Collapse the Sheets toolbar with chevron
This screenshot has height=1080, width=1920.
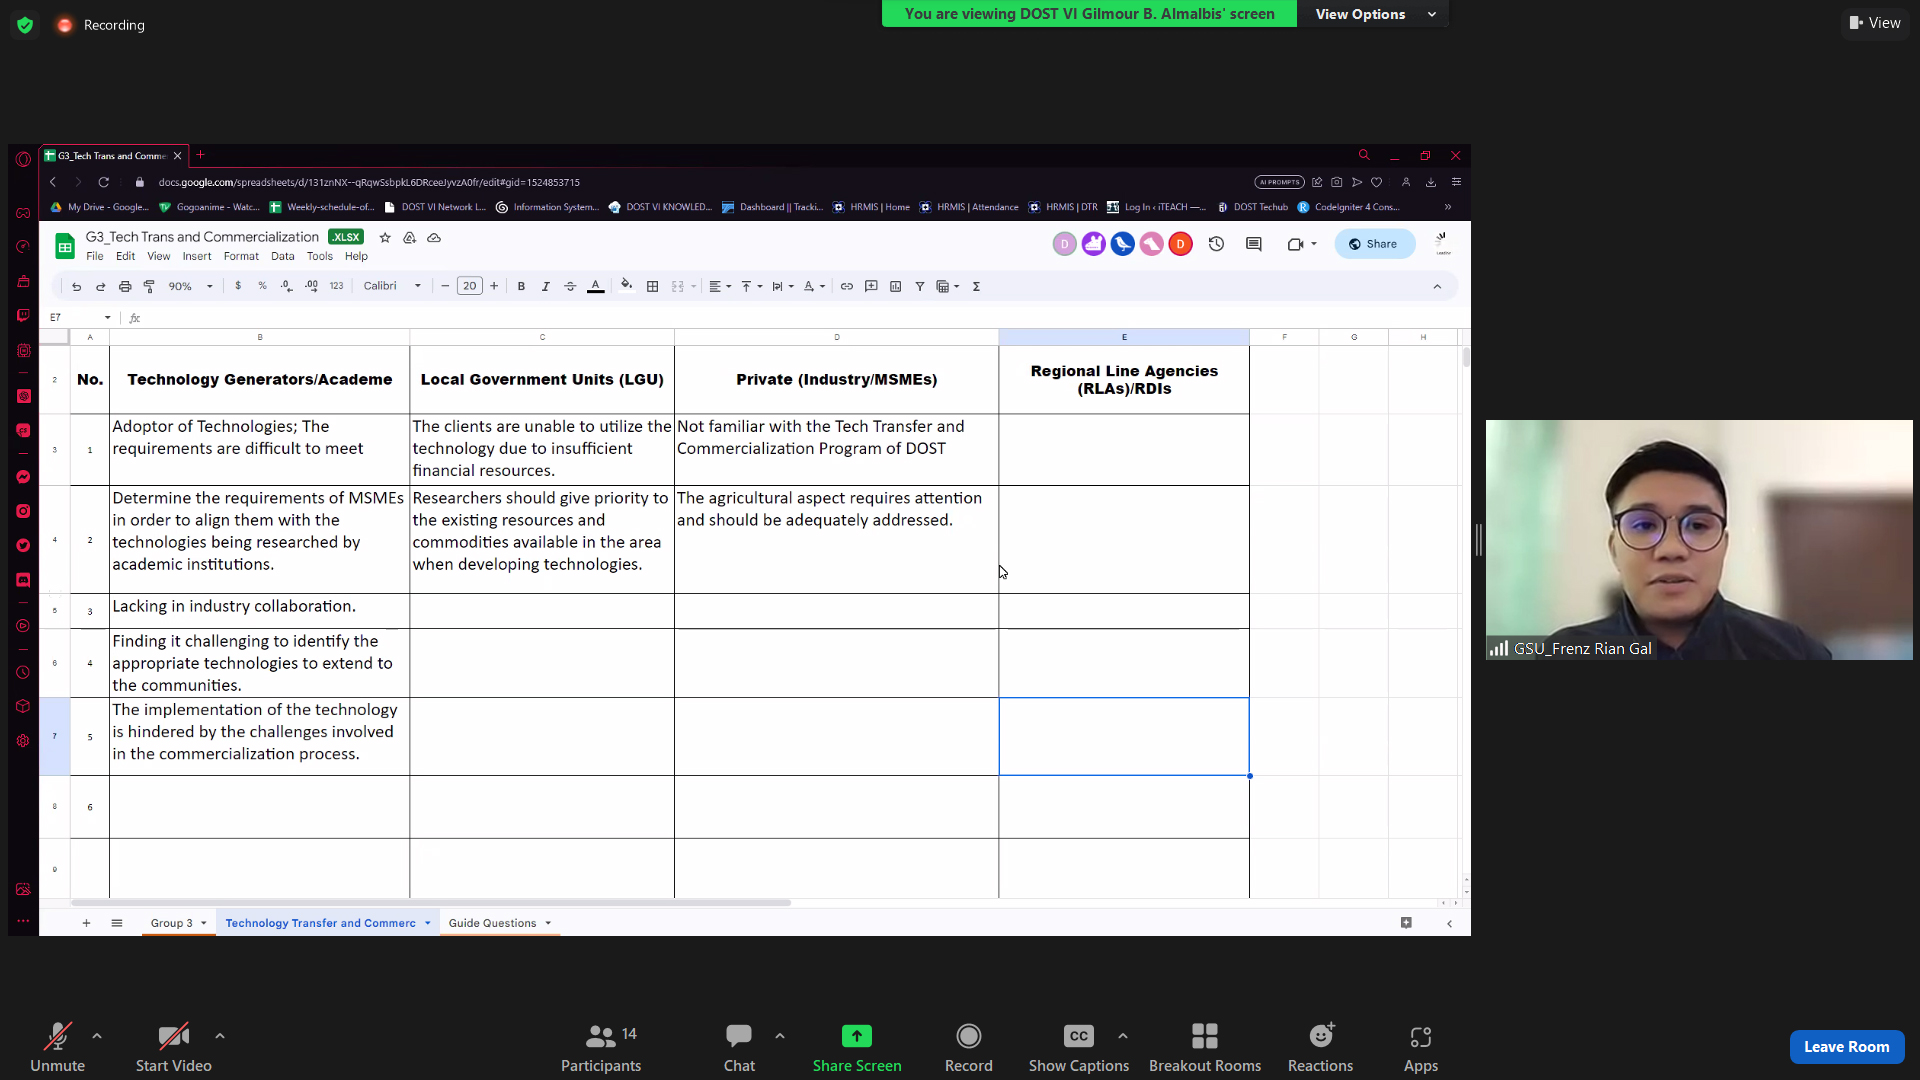pos(1437,286)
